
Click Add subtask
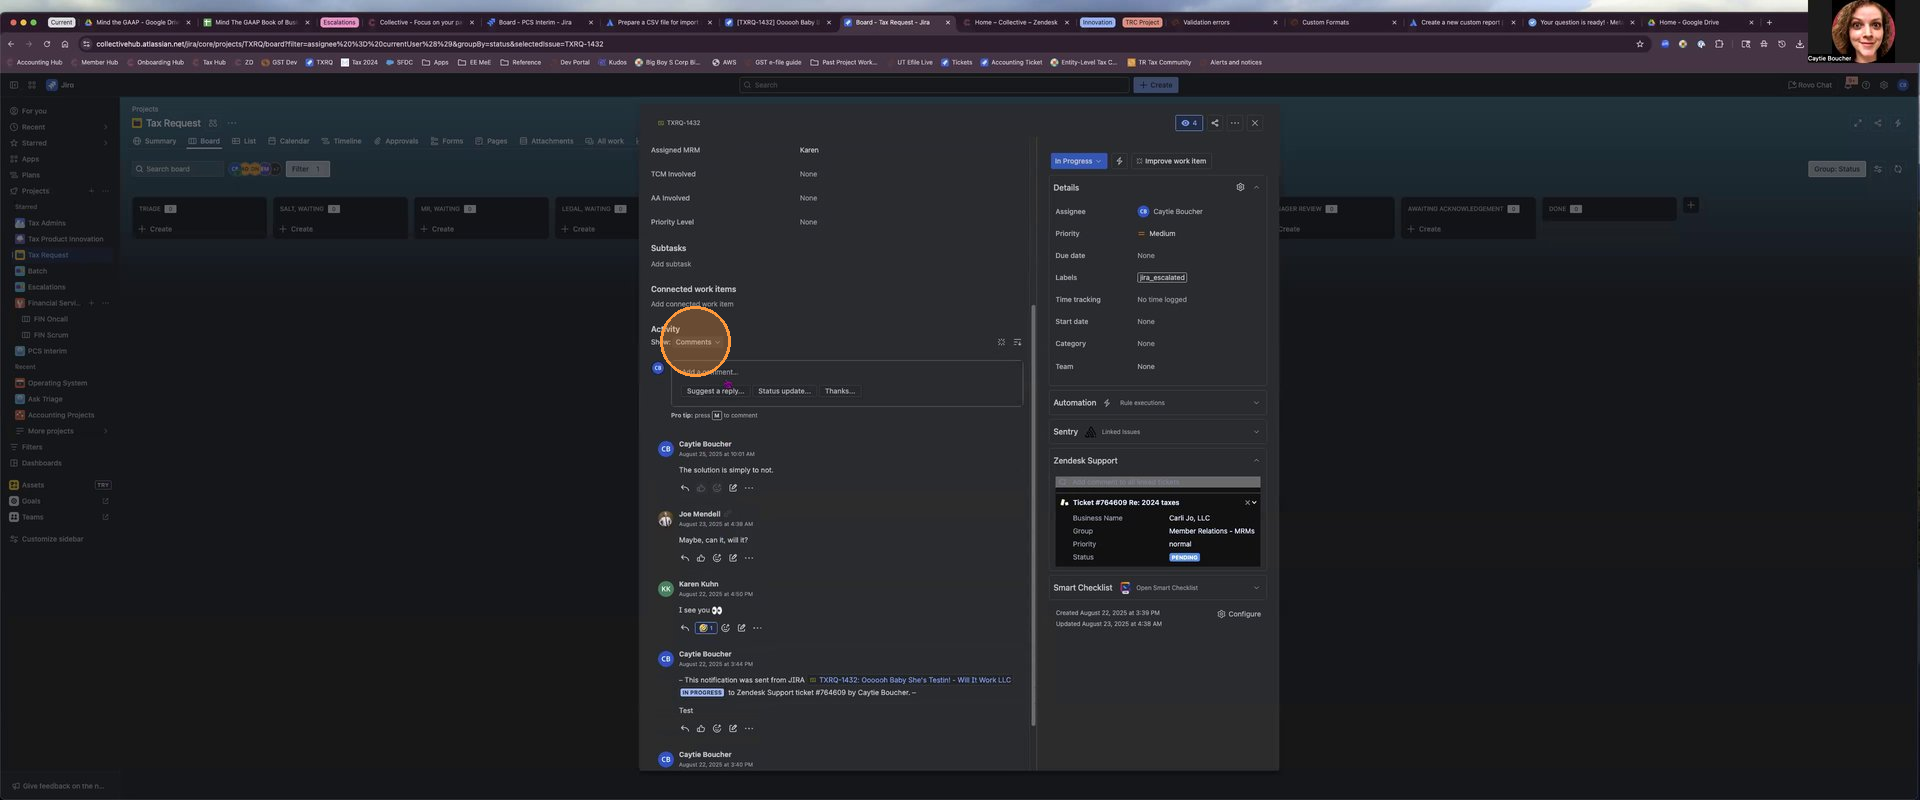pyautogui.click(x=671, y=264)
